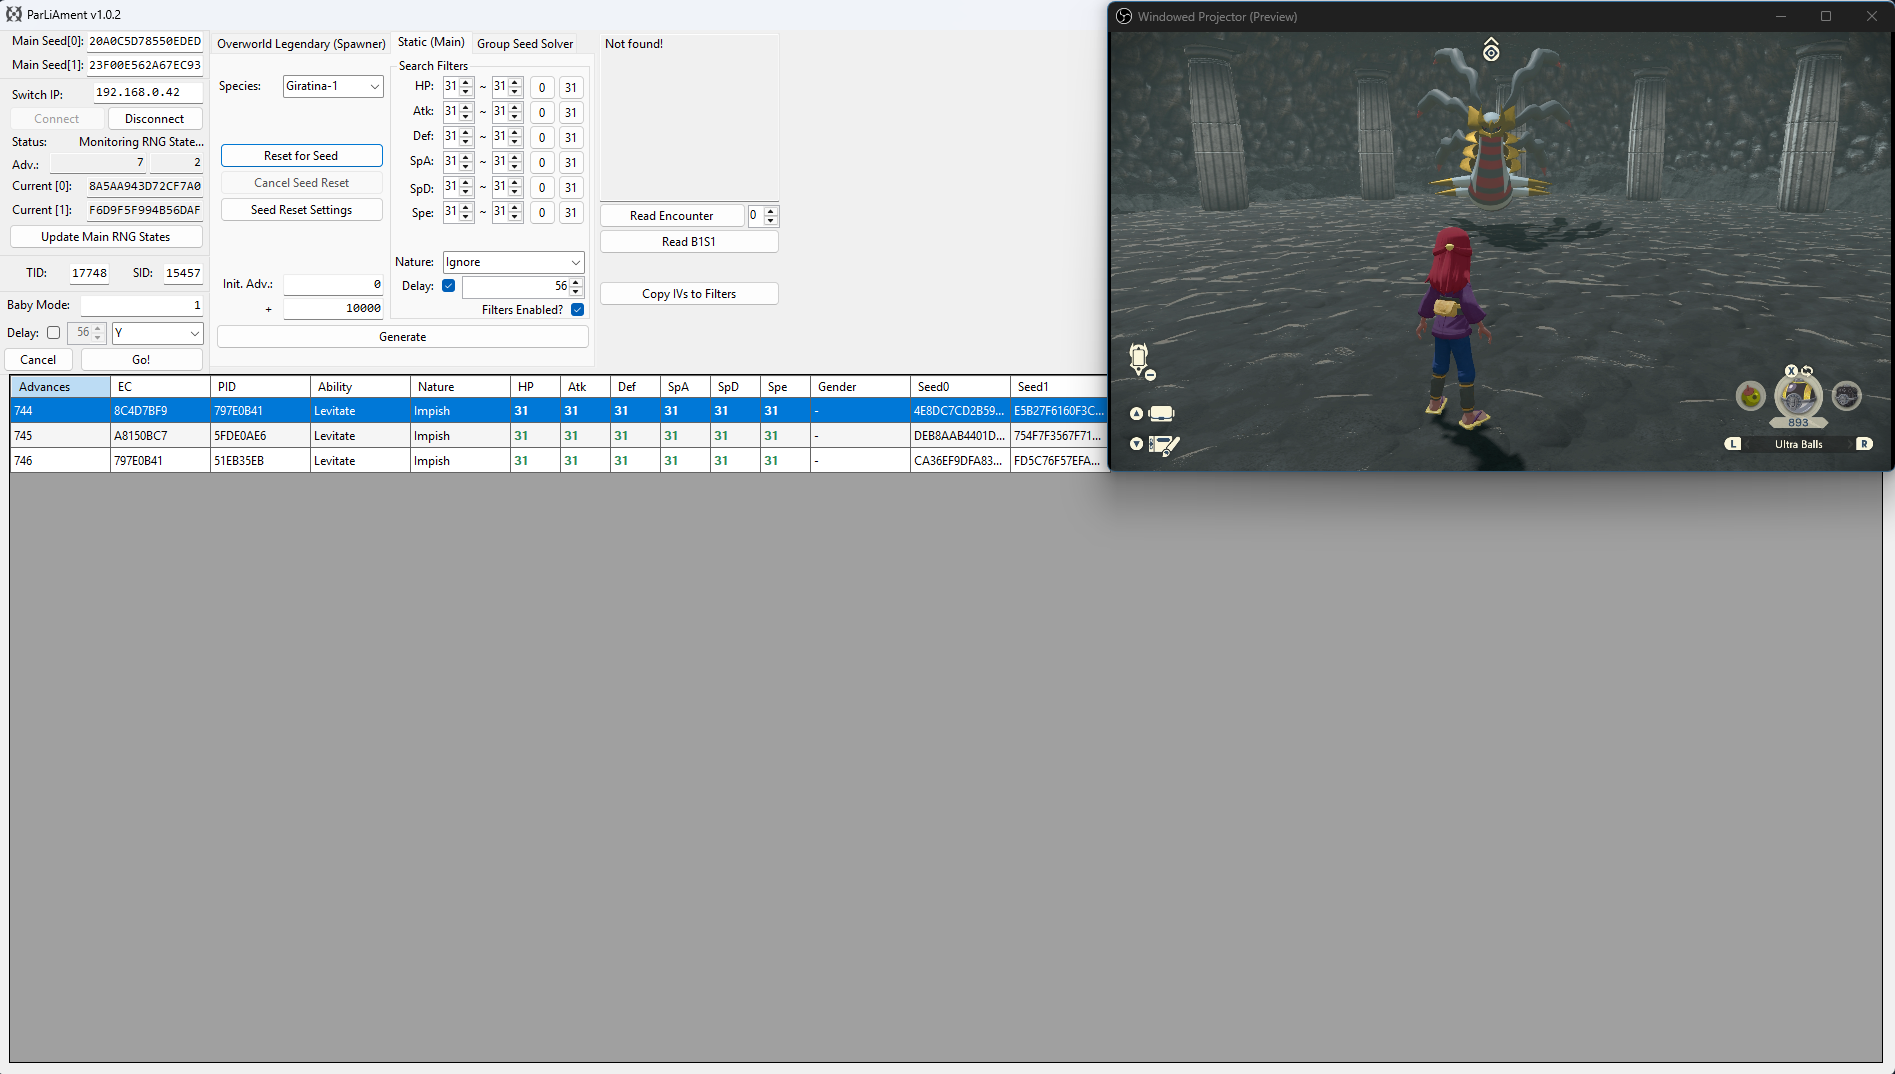1895x1074 pixels.
Task: Click the Cancel button under Baby Mode
Action: coord(38,360)
